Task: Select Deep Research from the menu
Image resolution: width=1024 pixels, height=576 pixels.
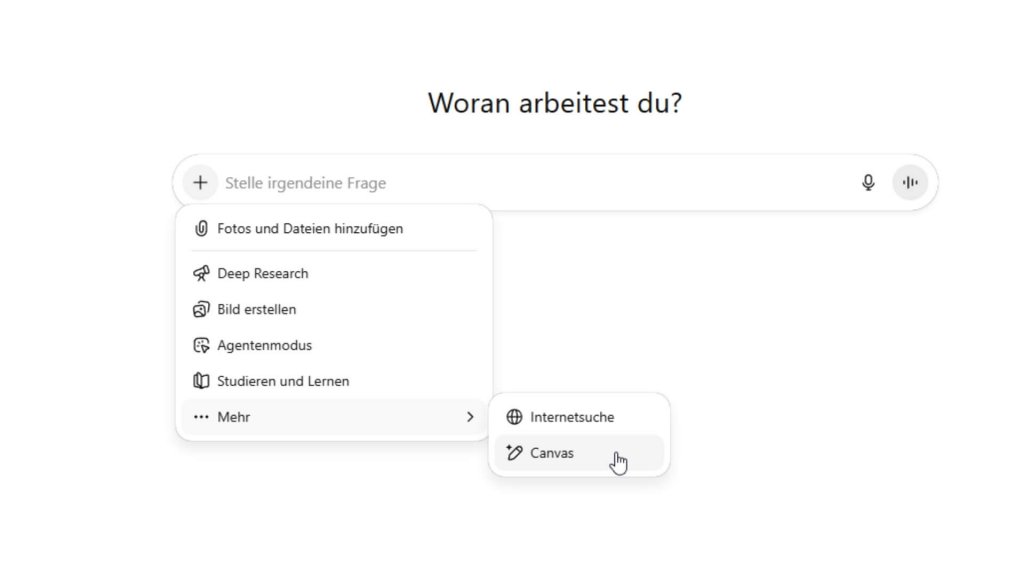Action: tap(263, 273)
